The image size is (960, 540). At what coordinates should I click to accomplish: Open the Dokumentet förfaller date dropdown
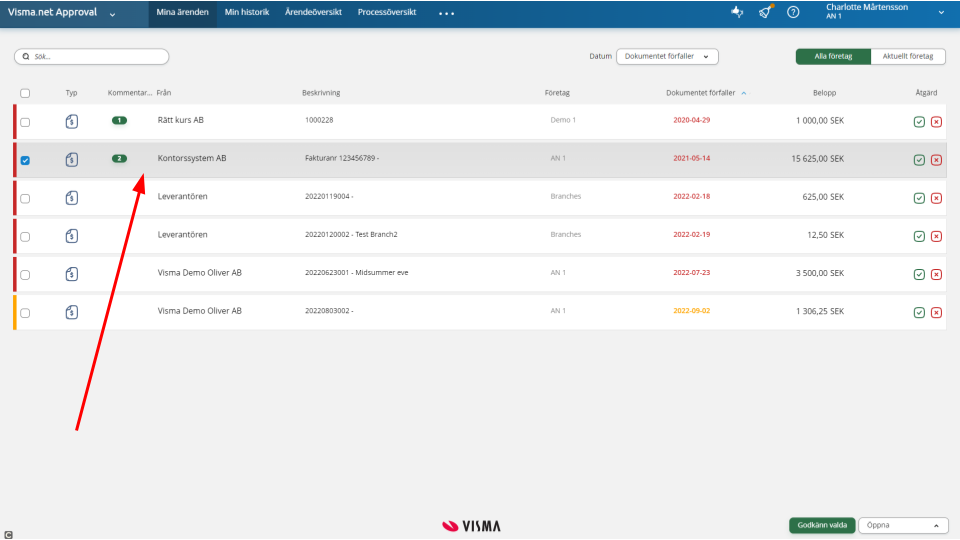coord(667,56)
